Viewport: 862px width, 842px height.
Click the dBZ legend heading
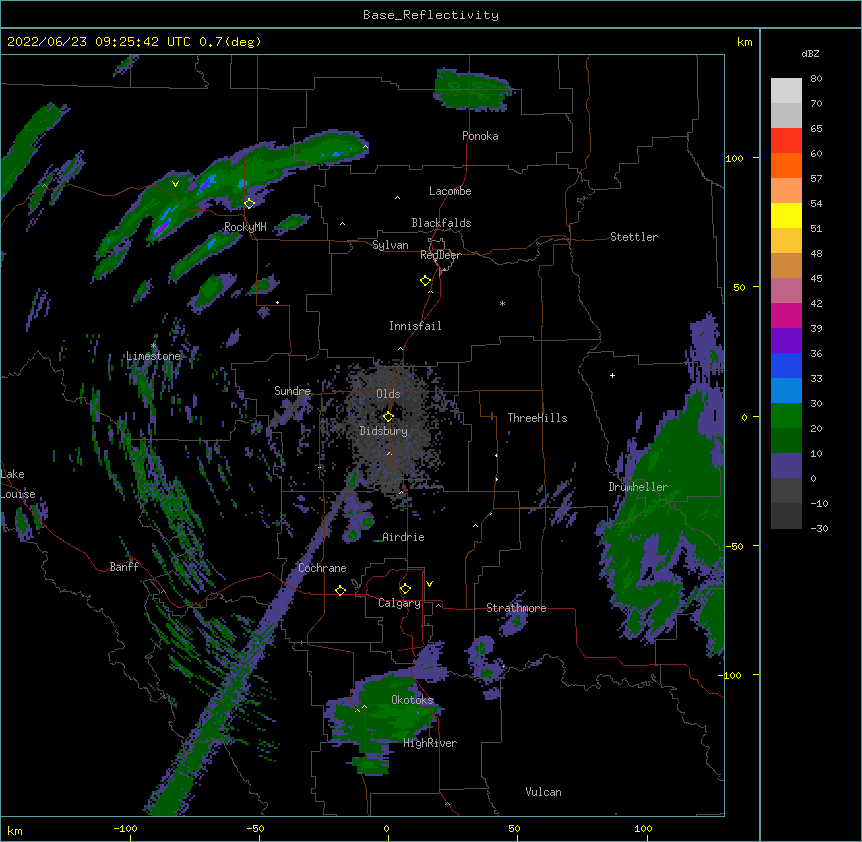click(x=810, y=53)
